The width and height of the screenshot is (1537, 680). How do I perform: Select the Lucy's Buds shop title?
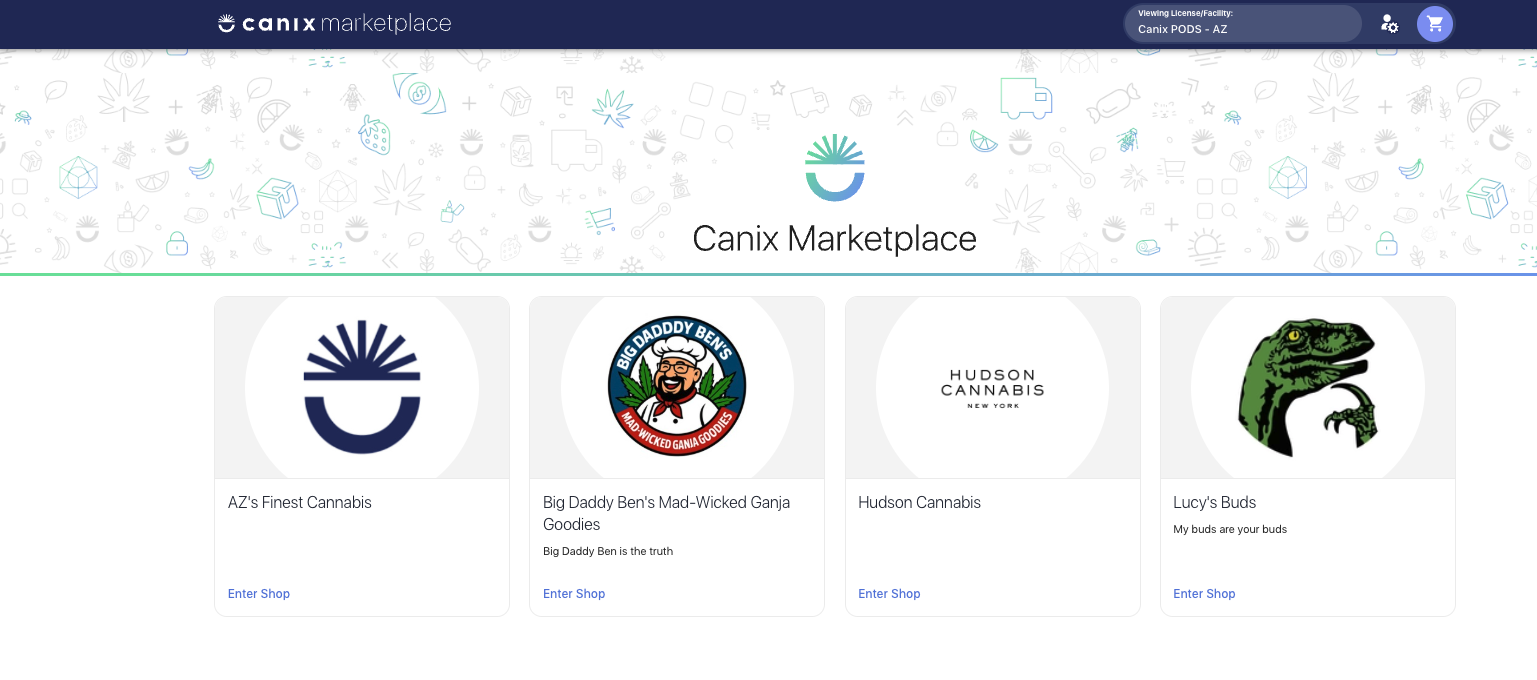pyautogui.click(x=1214, y=503)
